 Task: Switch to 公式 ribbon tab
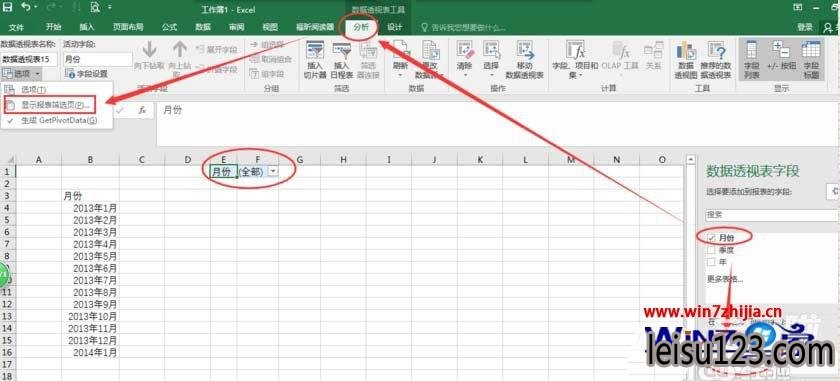click(x=169, y=27)
